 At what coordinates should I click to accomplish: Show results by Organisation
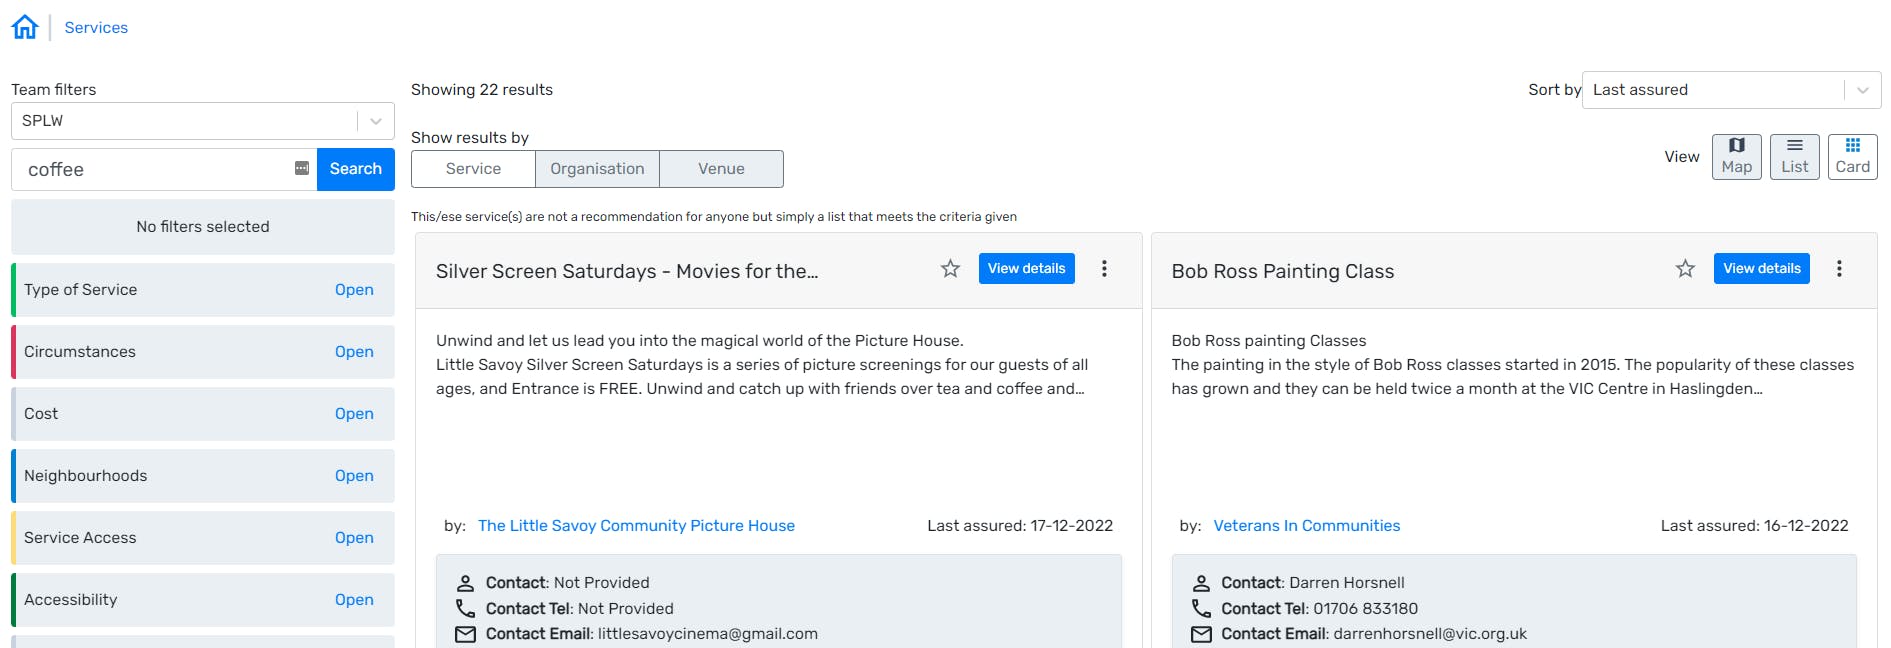tap(597, 169)
